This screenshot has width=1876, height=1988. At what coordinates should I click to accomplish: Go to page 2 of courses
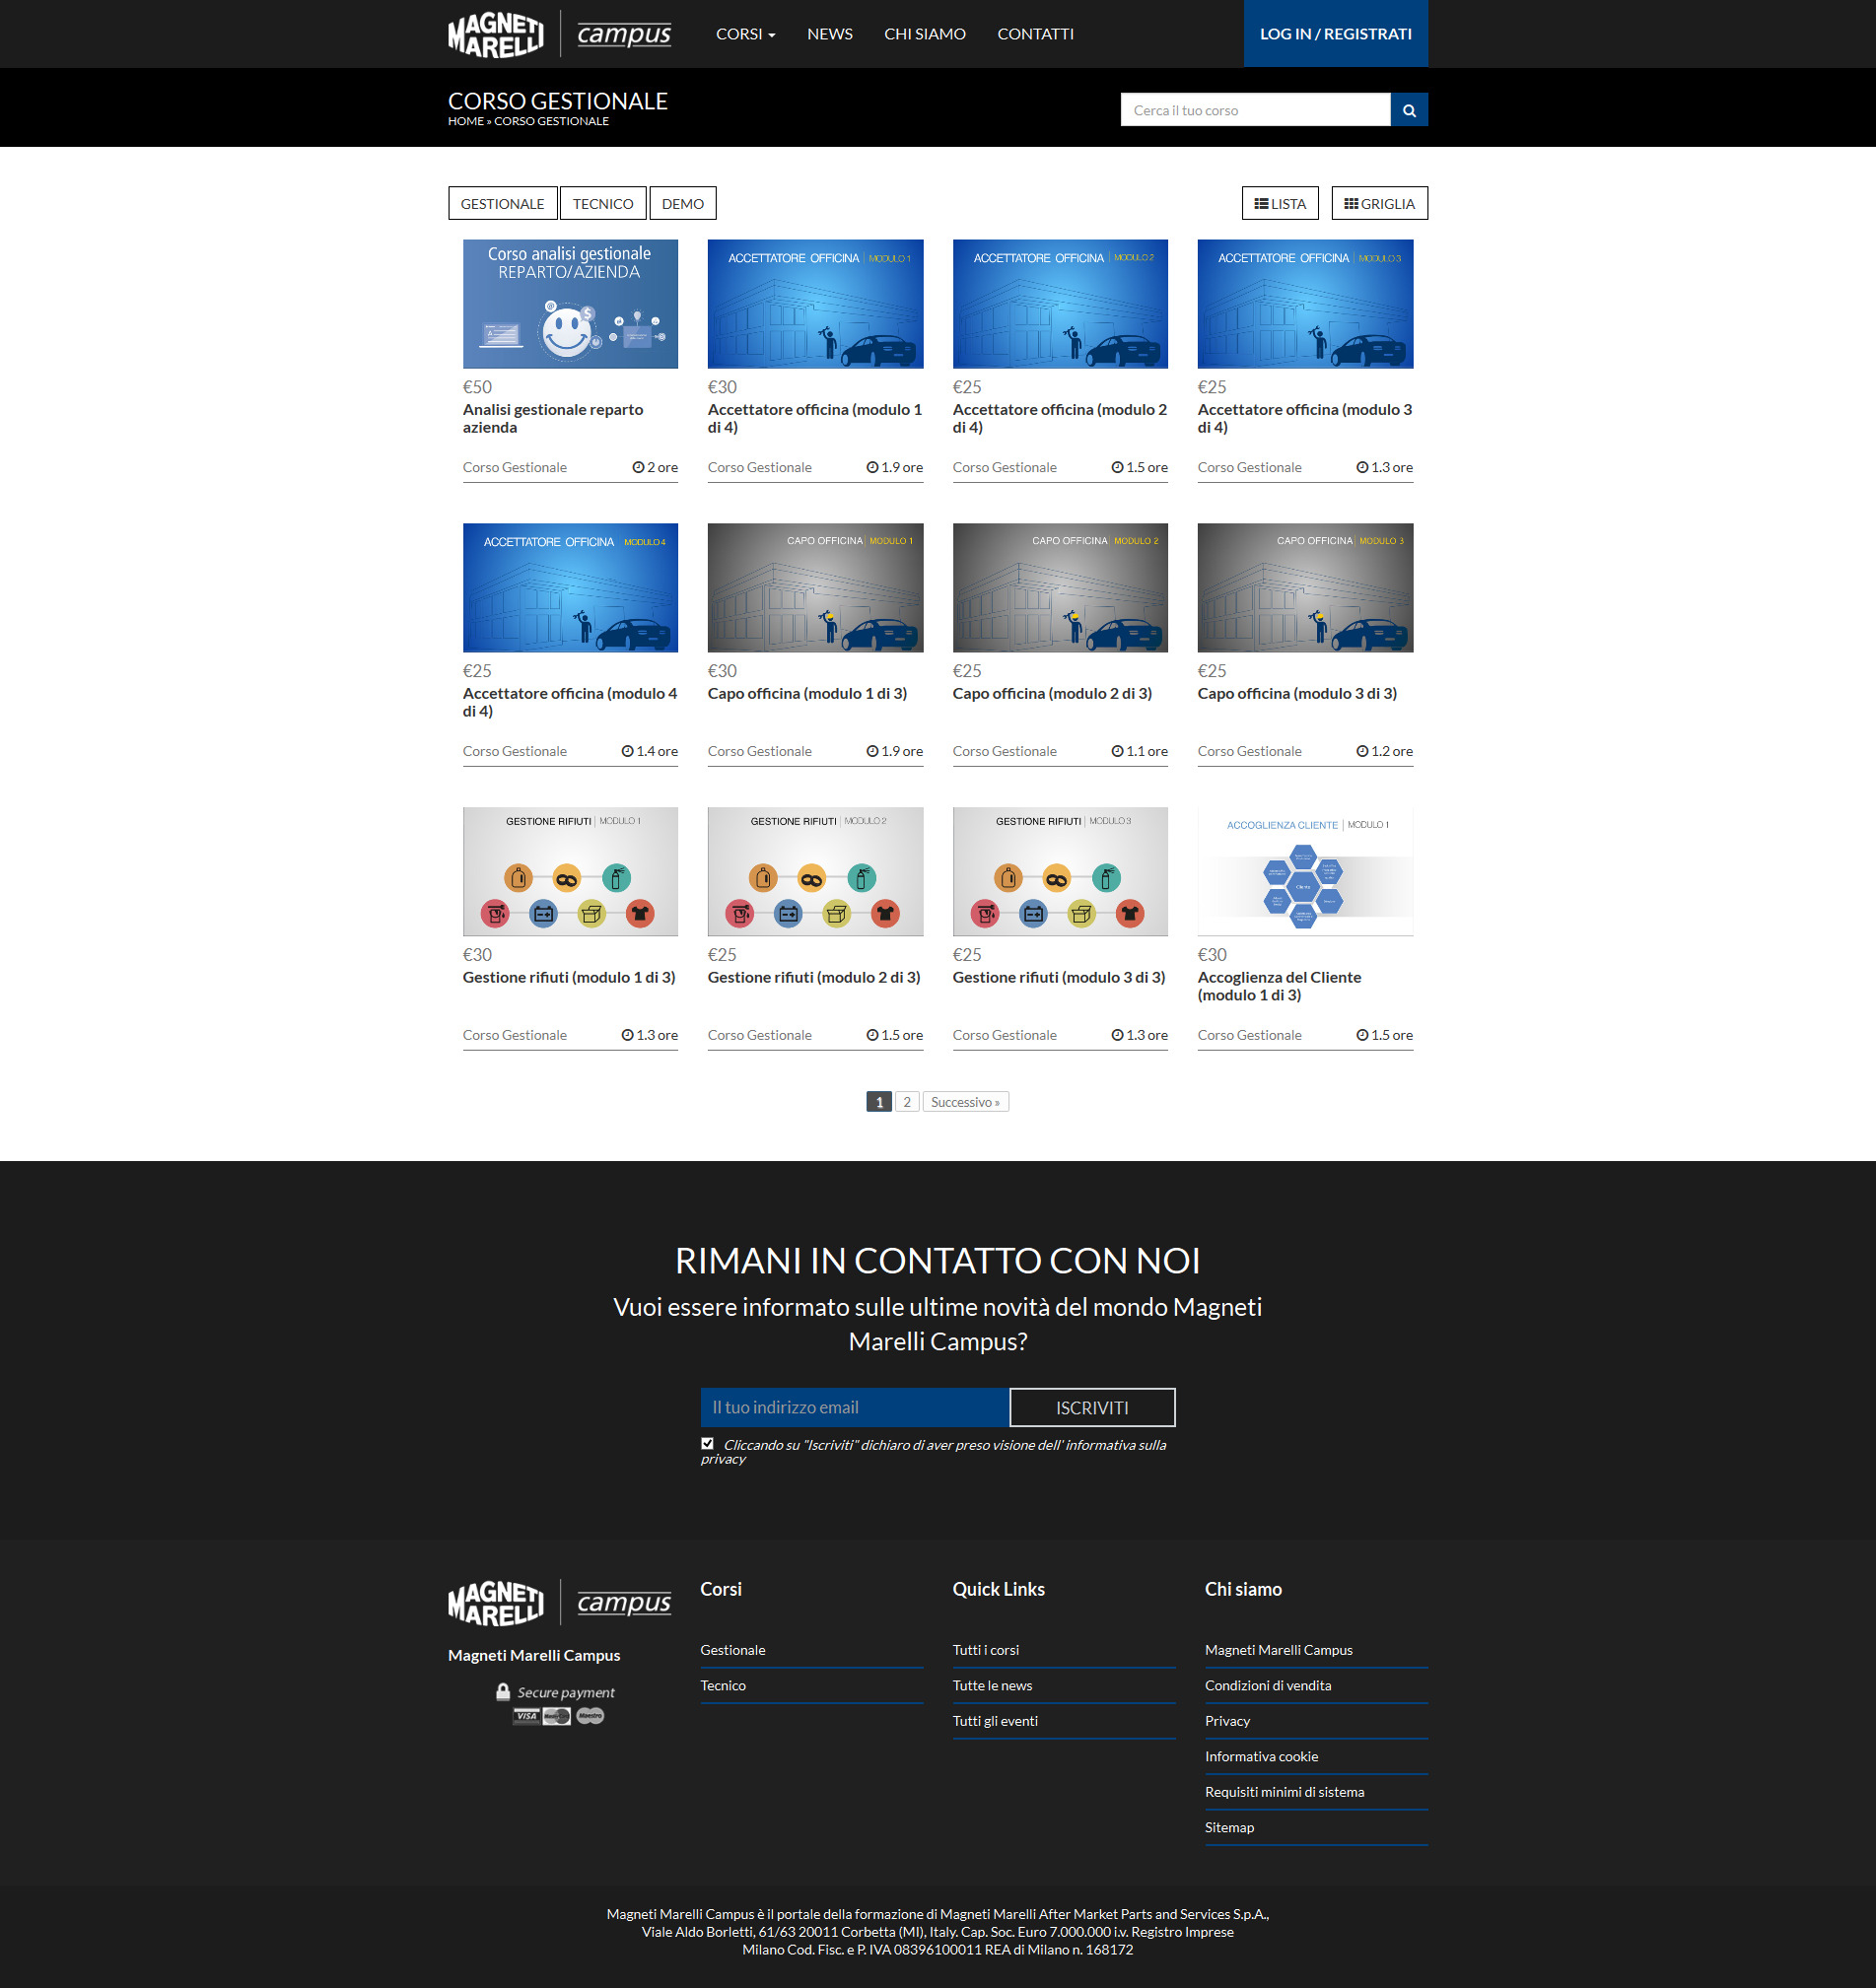click(x=906, y=1102)
